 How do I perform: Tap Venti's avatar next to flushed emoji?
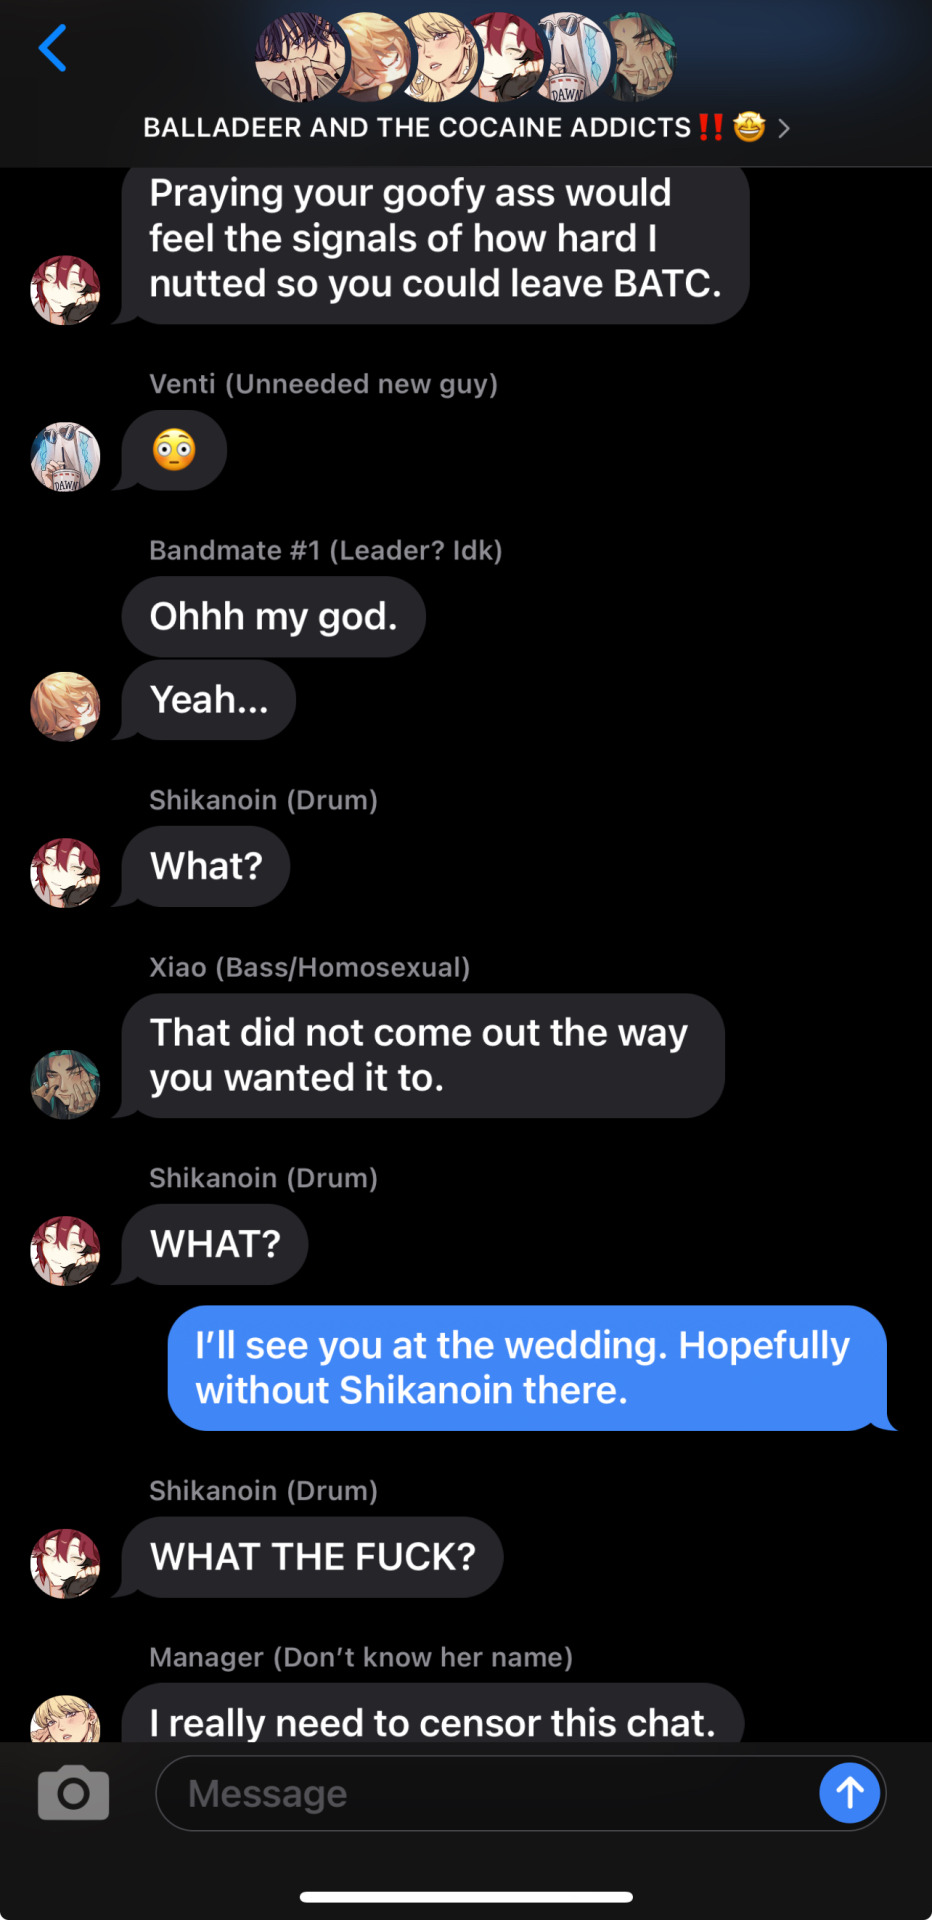[x=65, y=456]
